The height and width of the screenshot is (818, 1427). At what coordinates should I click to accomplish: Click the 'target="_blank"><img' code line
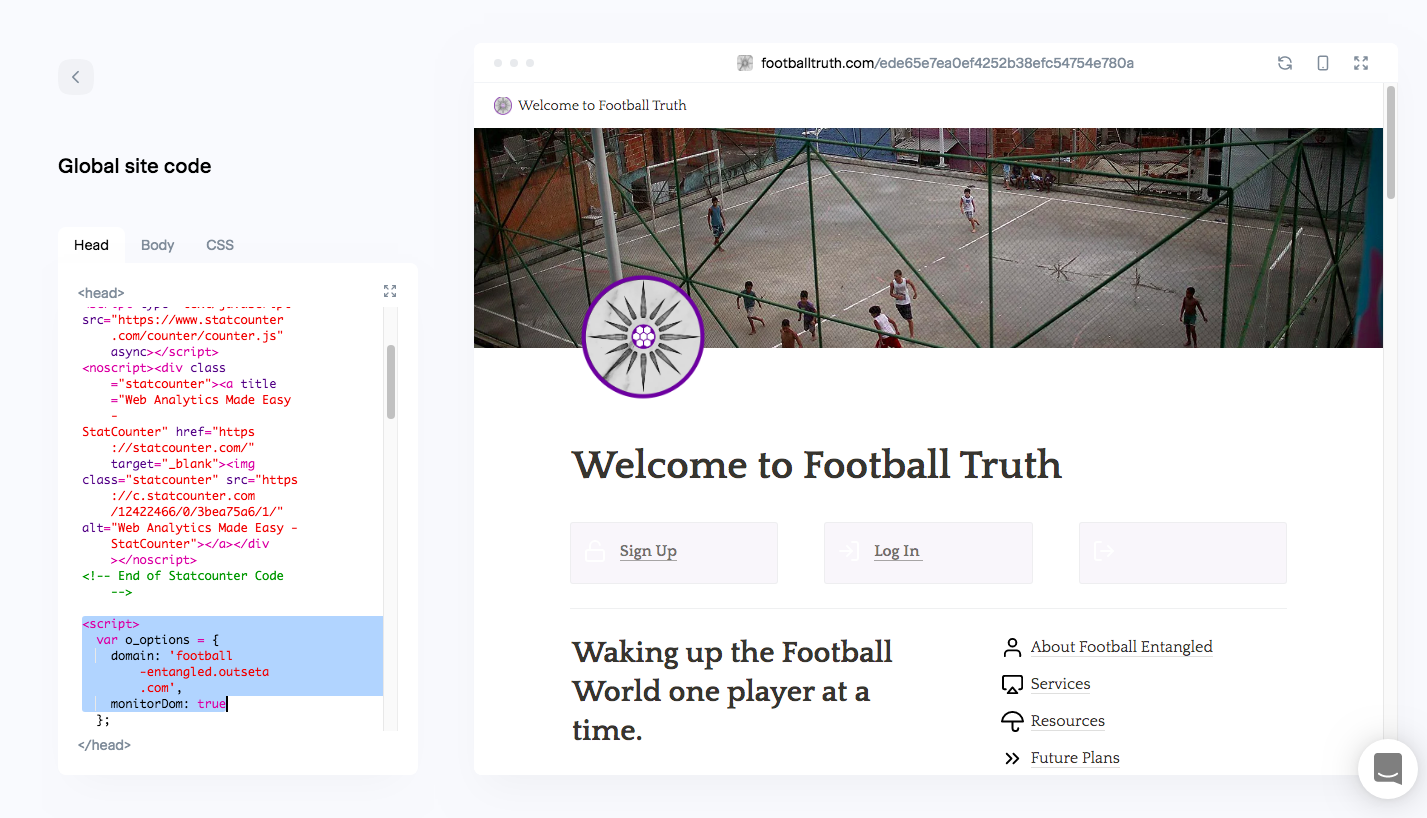pos(183,464)
